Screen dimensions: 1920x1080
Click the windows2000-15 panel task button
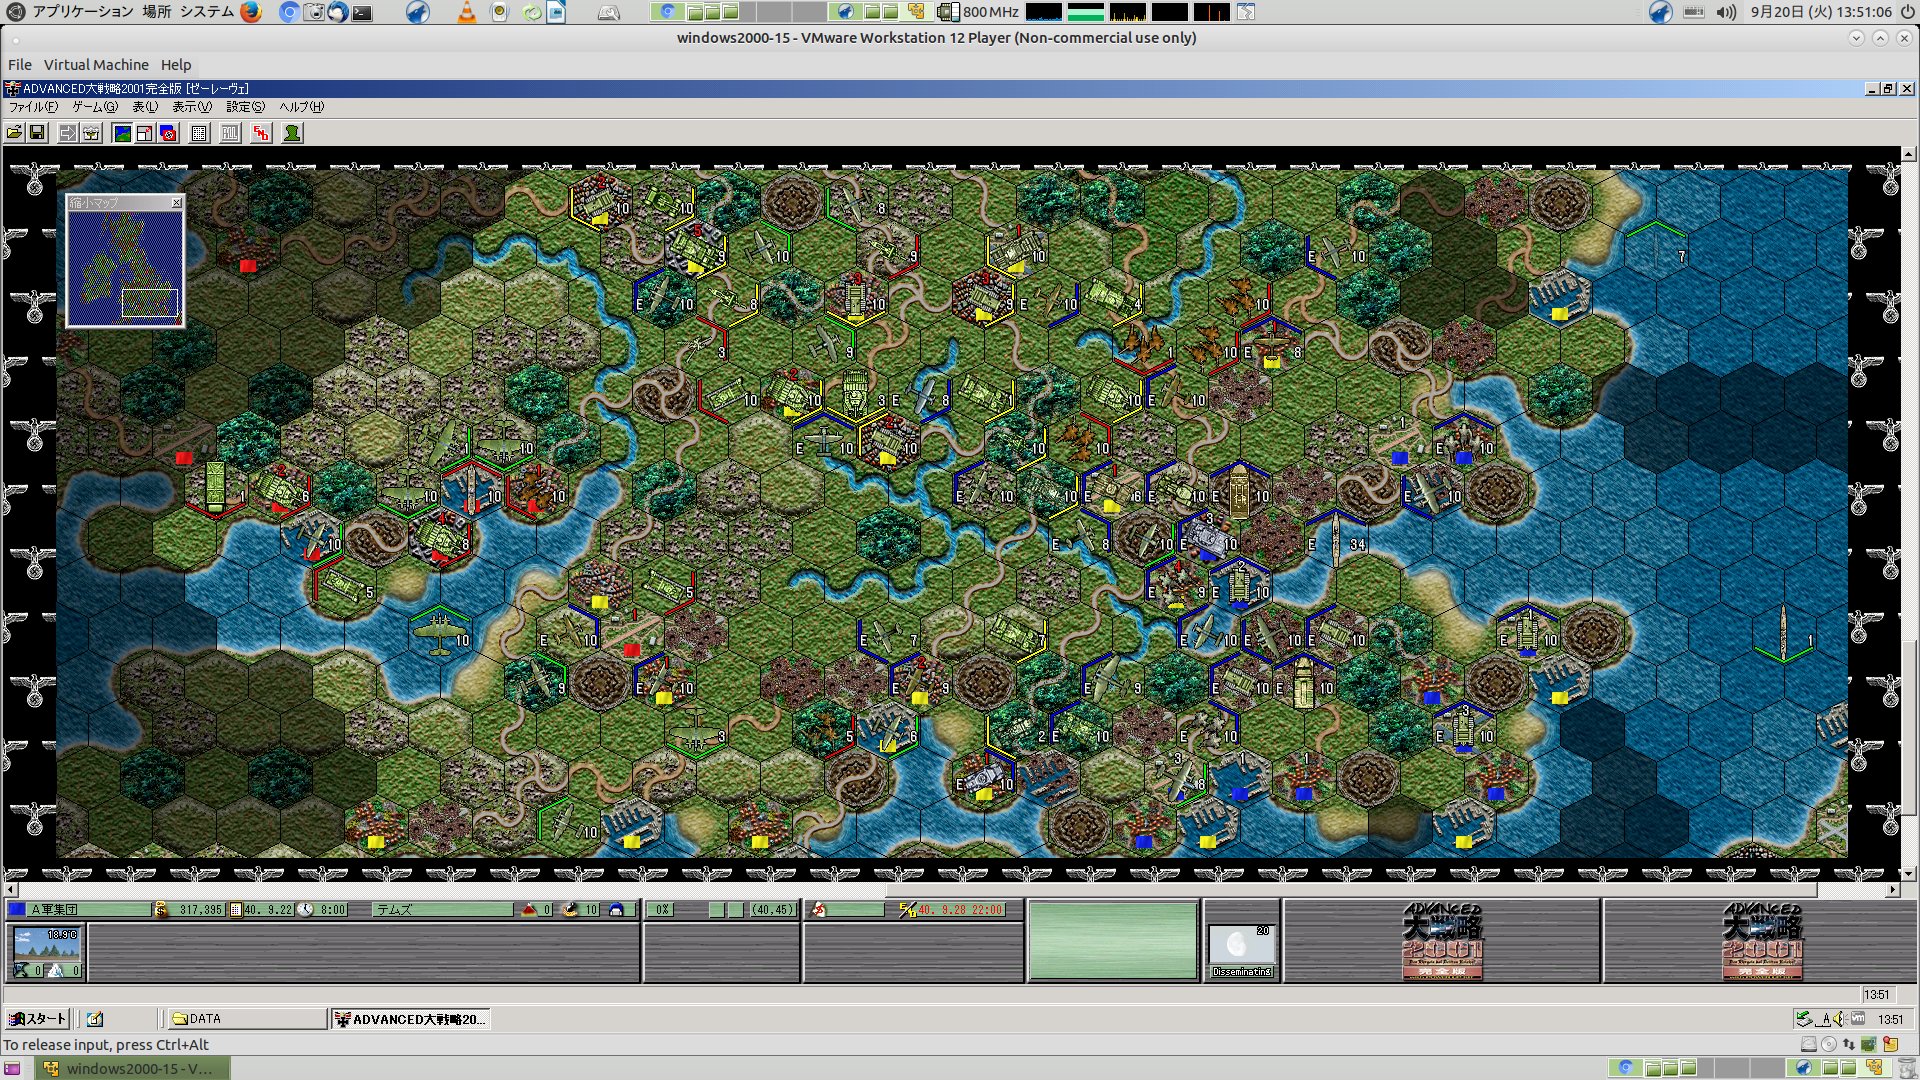[133, 1068]
